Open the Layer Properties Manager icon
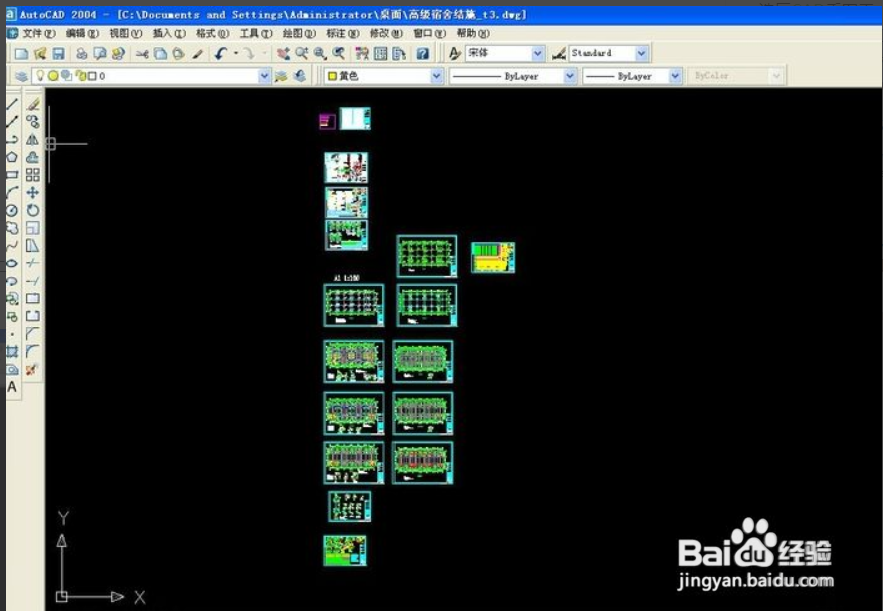Image resolution: width=883 pixels, height=611 pixels. [21, 76]
